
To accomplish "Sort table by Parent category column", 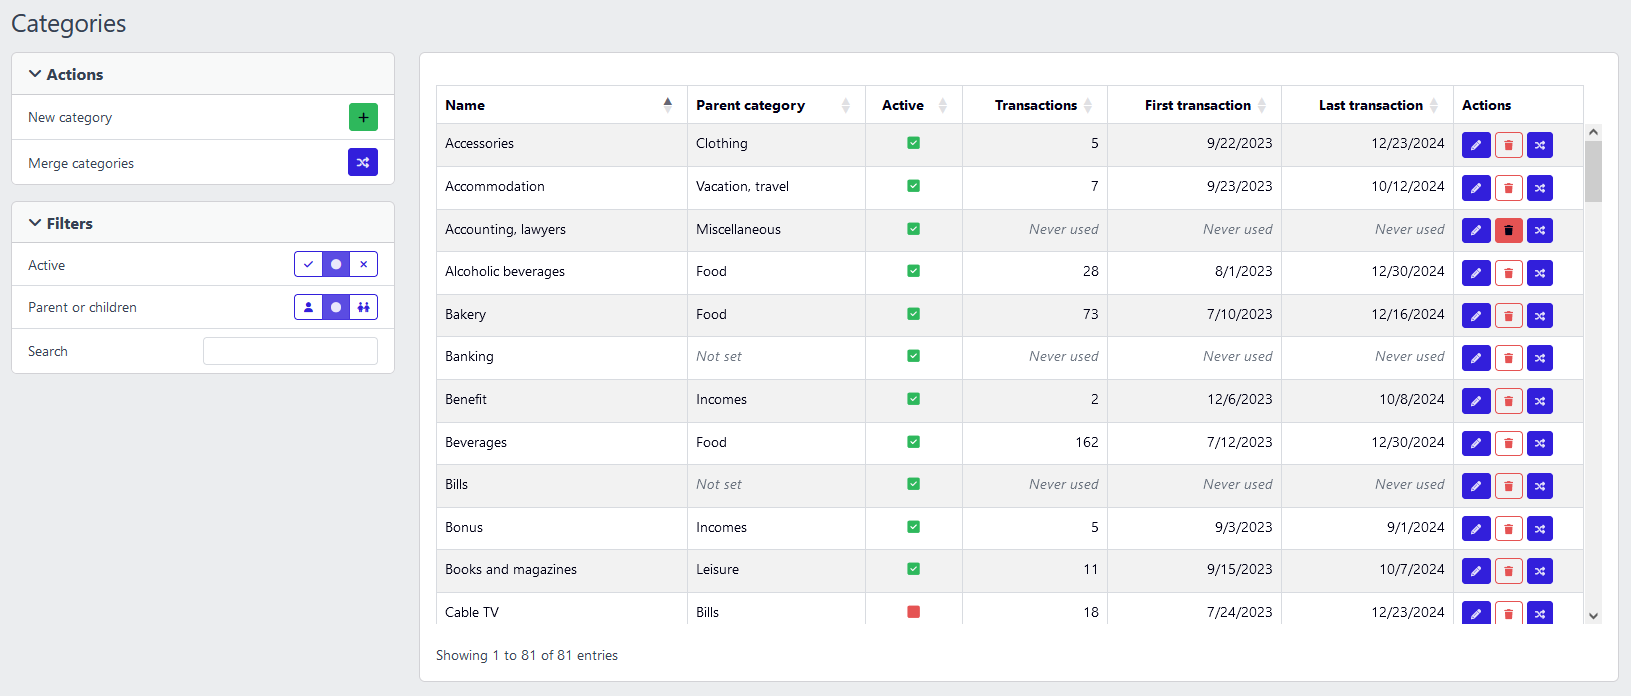I will [x=776, y=105].
